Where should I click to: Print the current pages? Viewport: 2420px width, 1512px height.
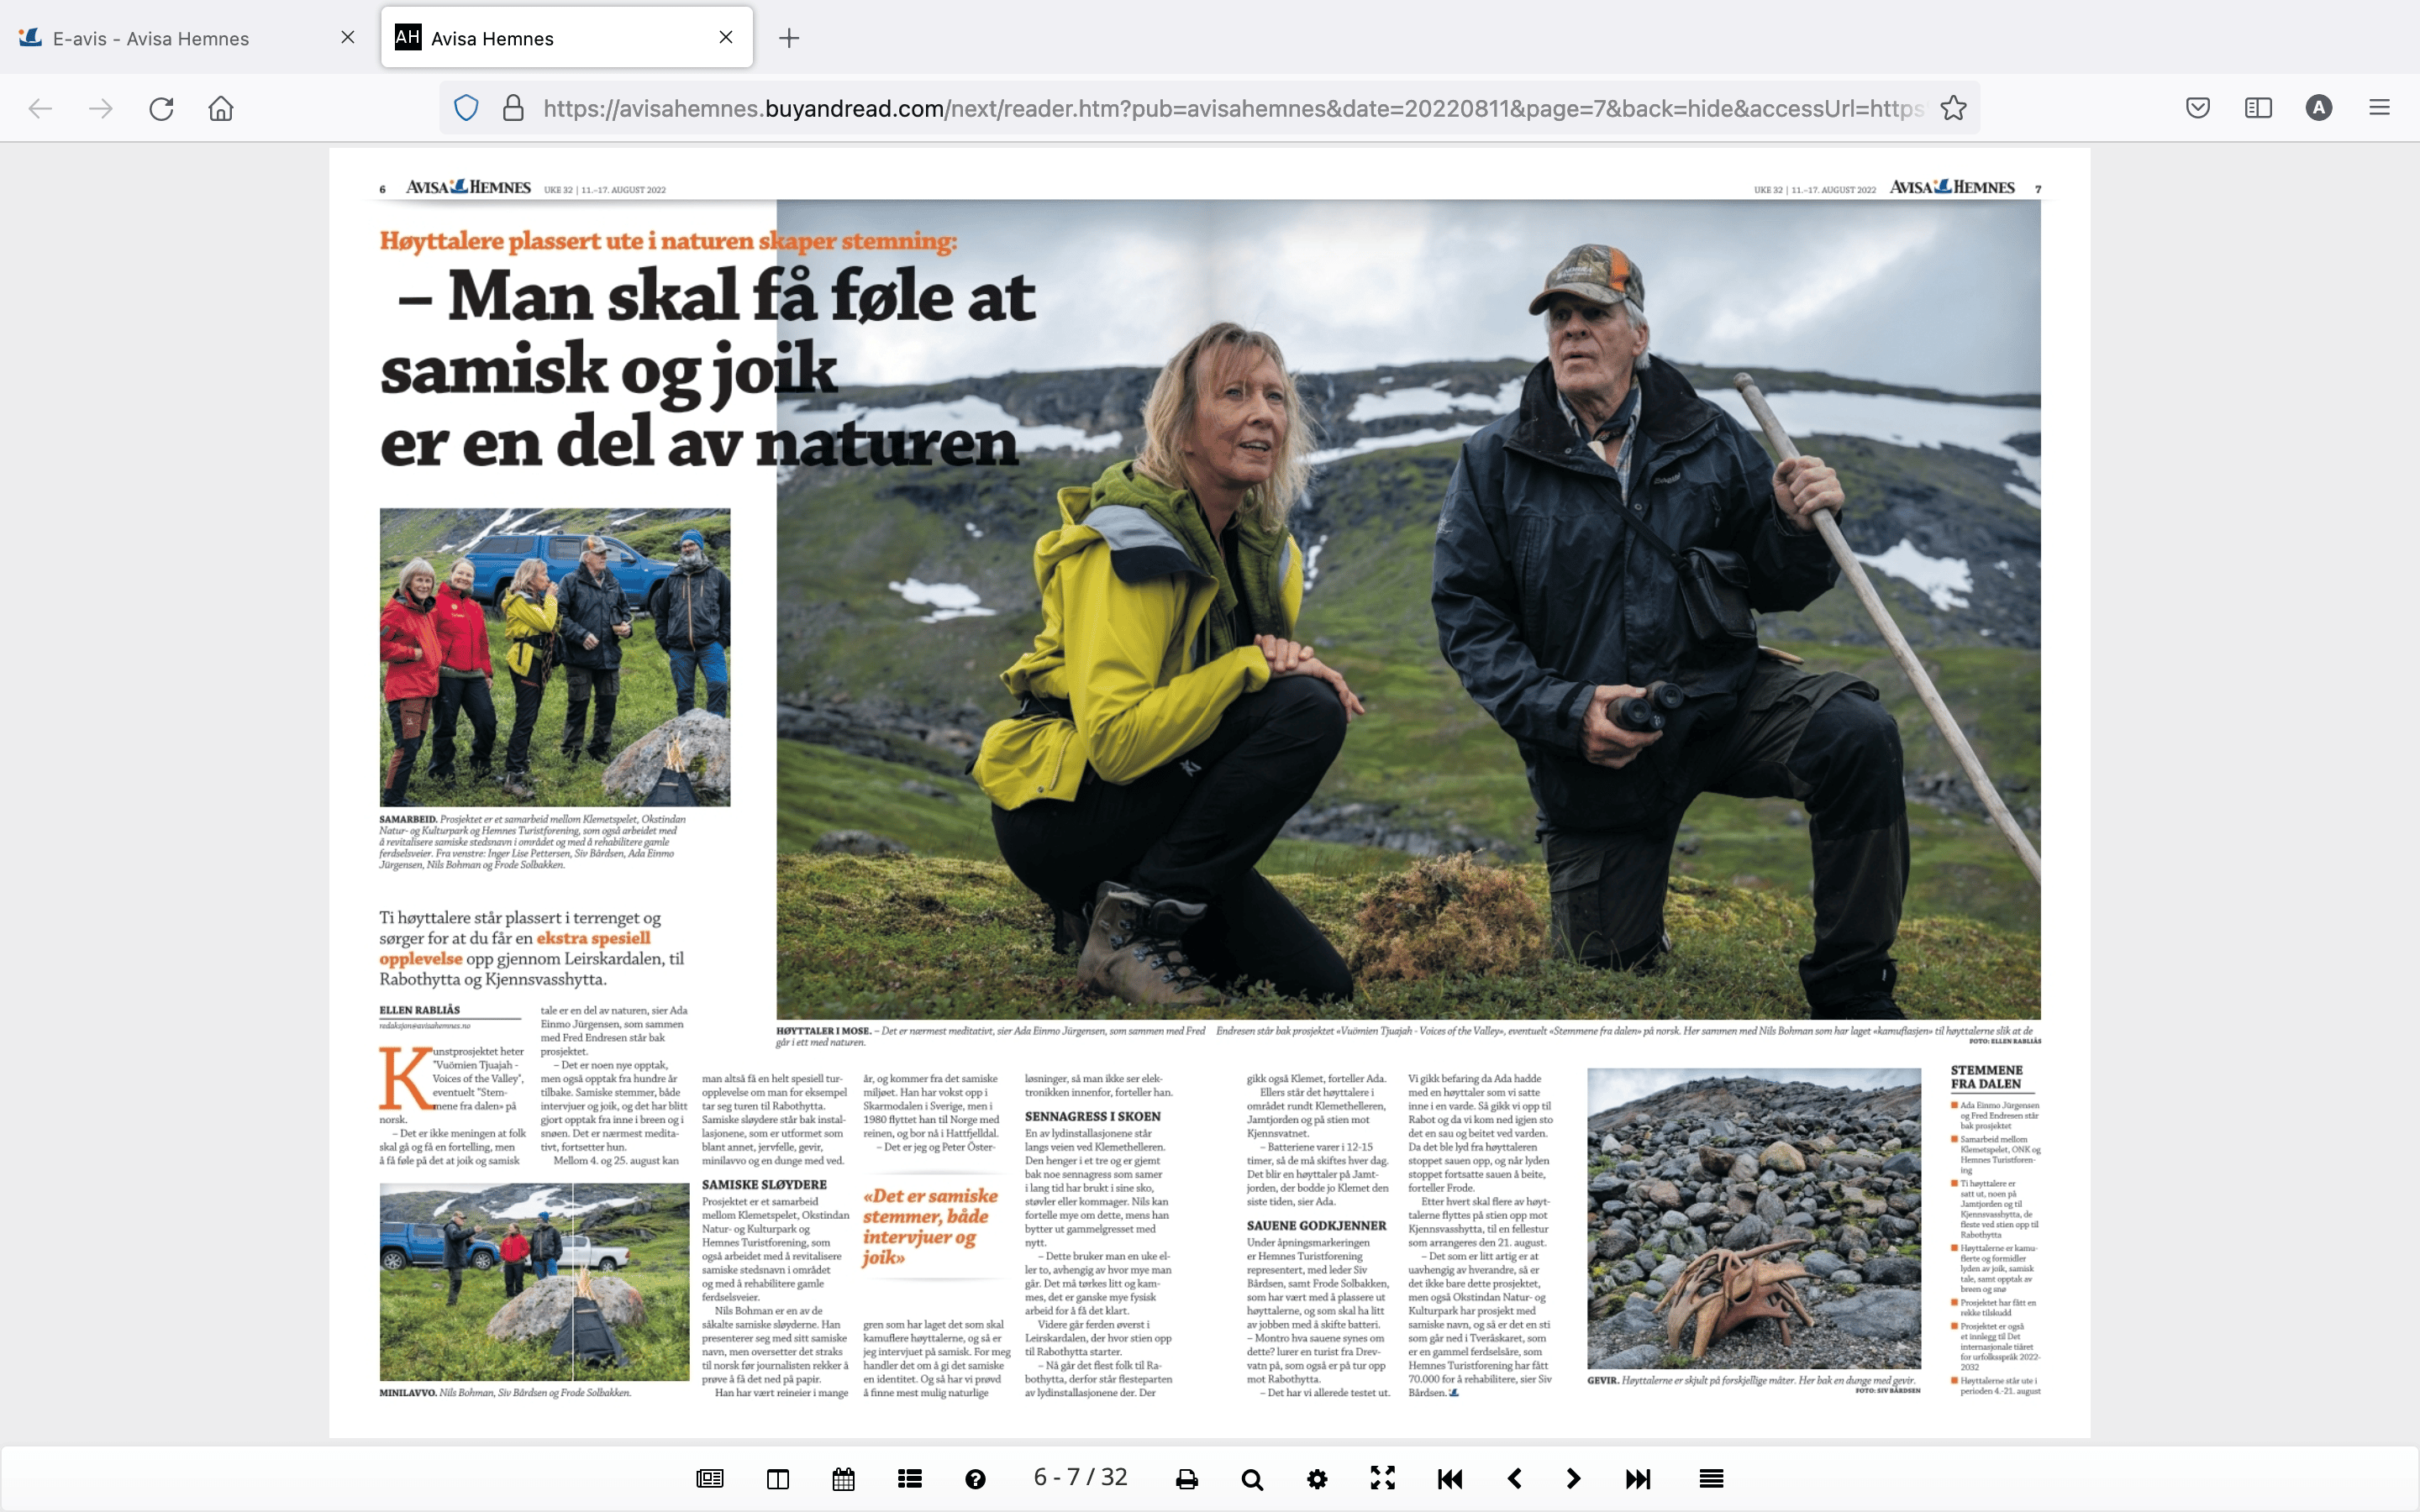pyautogui.click(x=1186, y=1478)
